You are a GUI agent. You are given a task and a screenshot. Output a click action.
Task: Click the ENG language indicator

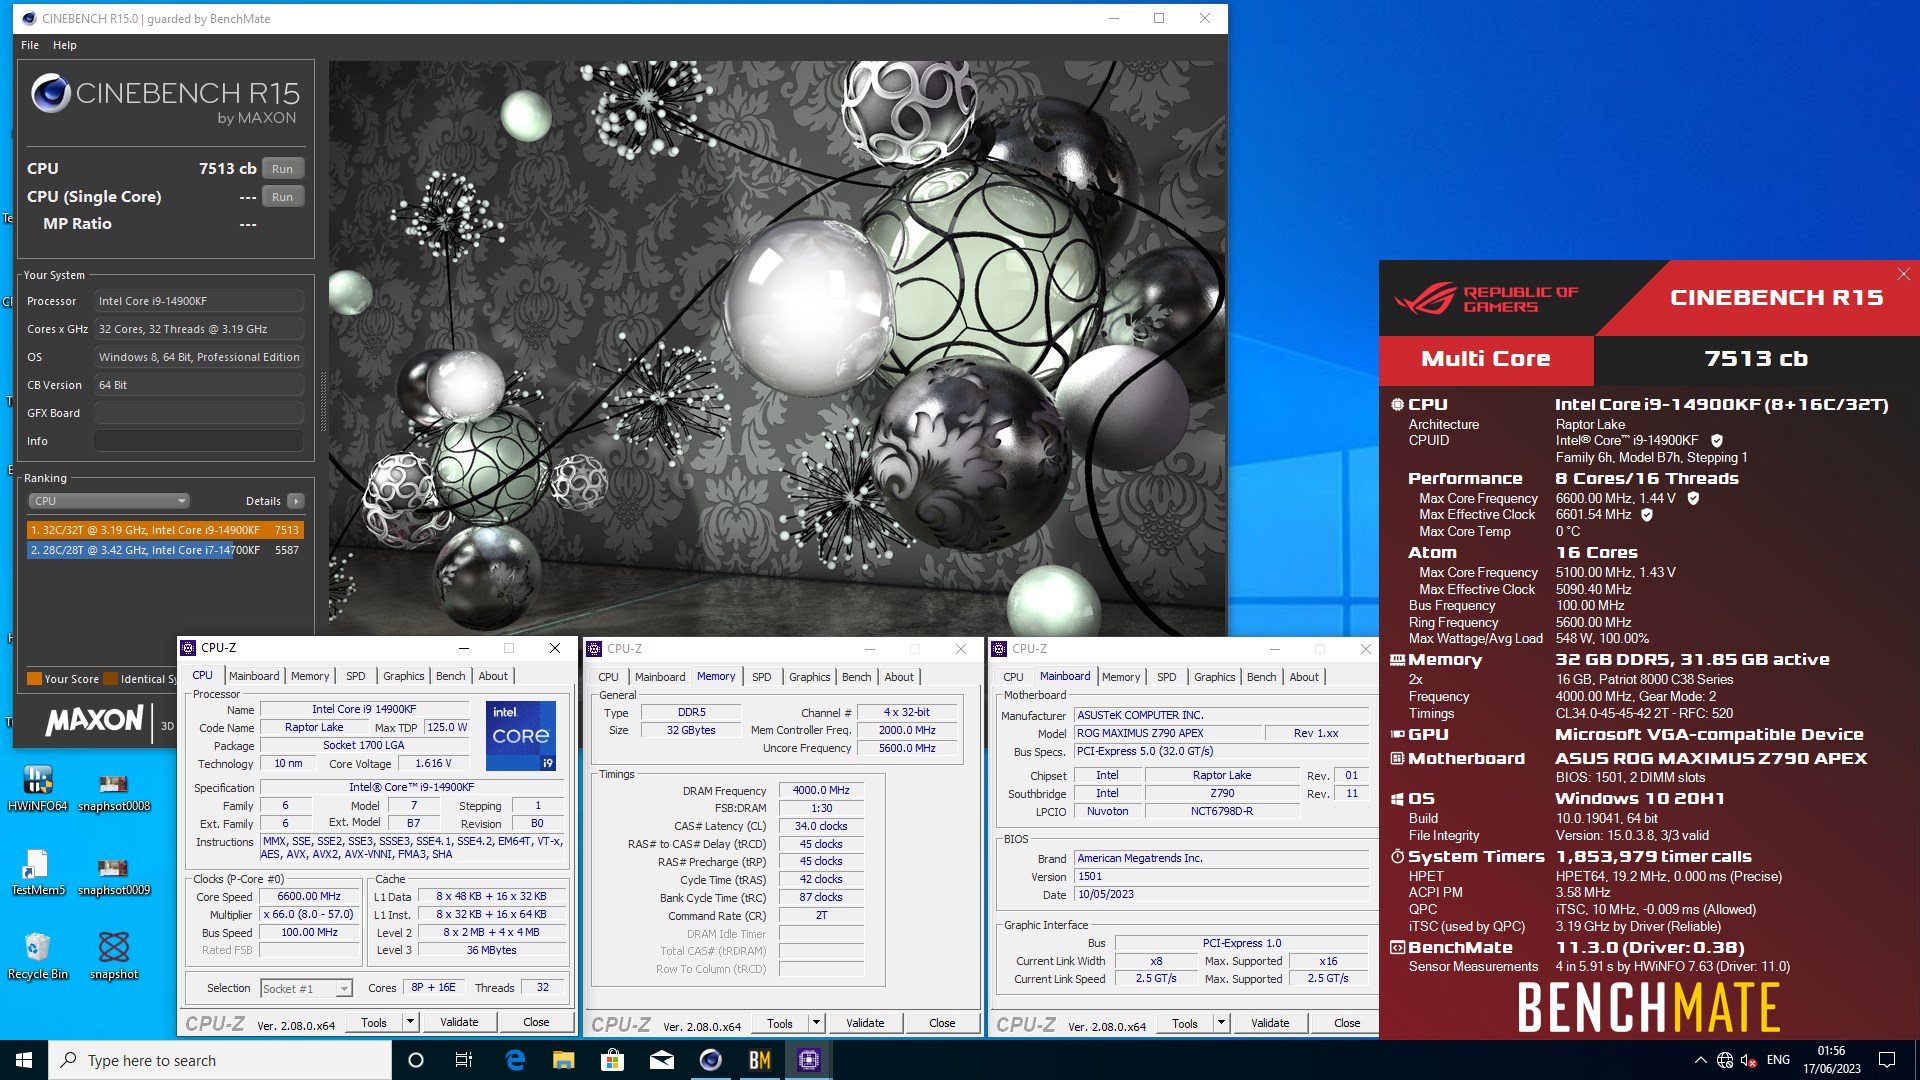[x=1778, y=1060]
